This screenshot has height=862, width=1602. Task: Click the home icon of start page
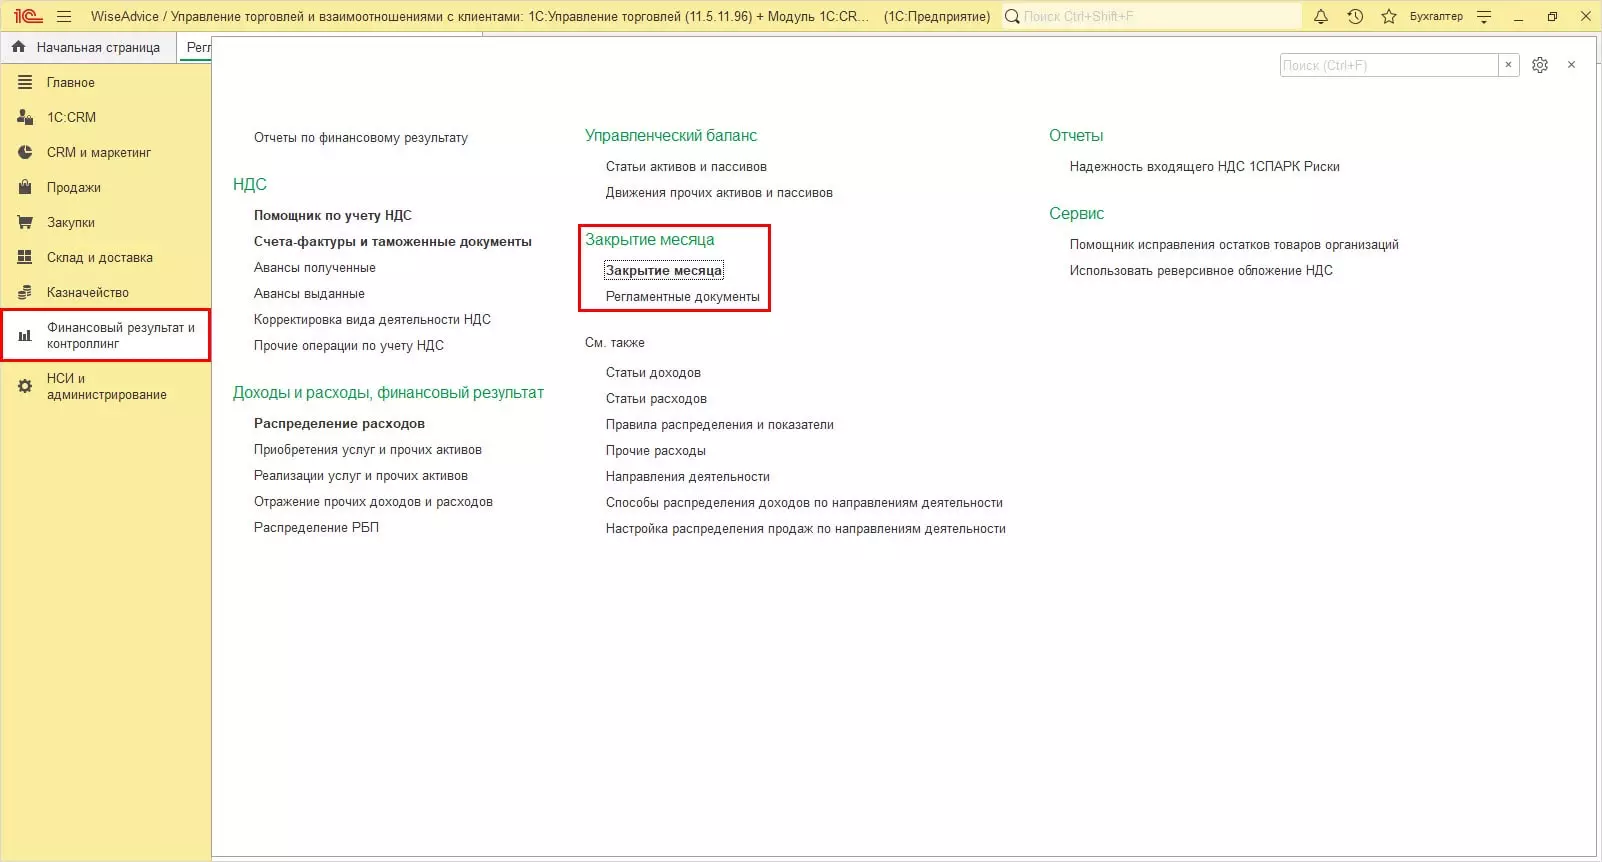19,47
